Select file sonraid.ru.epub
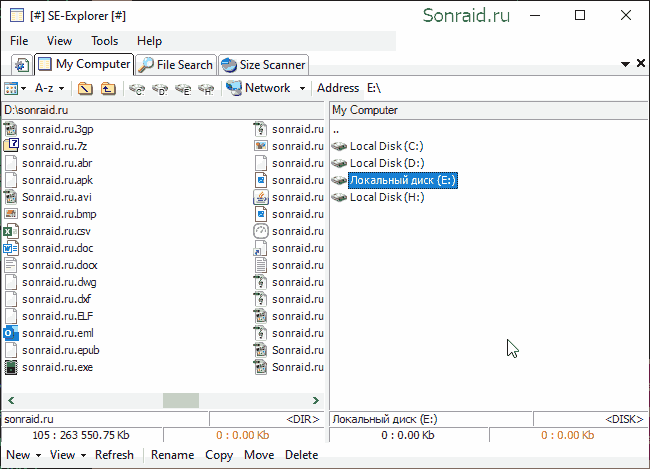This screenshot has height=469, width=650. [61, 350]
